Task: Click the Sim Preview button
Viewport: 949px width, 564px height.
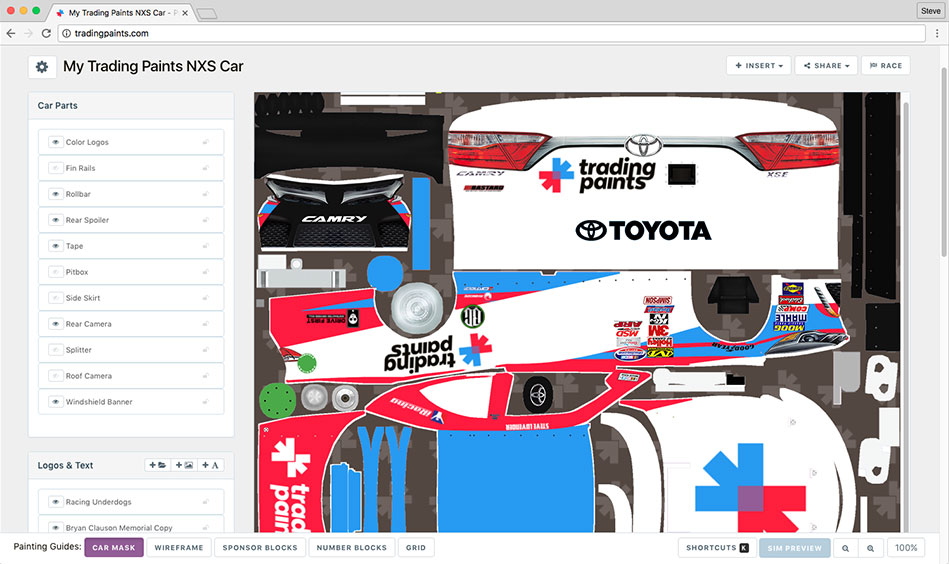Action: tap(795, 548)
